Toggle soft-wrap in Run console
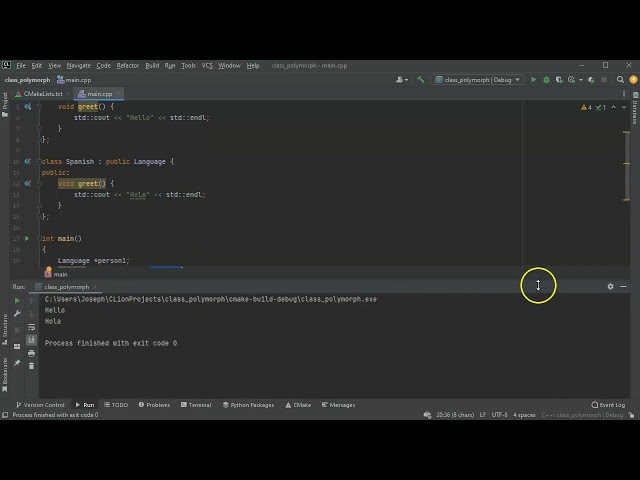 click(x=31, y=327)
